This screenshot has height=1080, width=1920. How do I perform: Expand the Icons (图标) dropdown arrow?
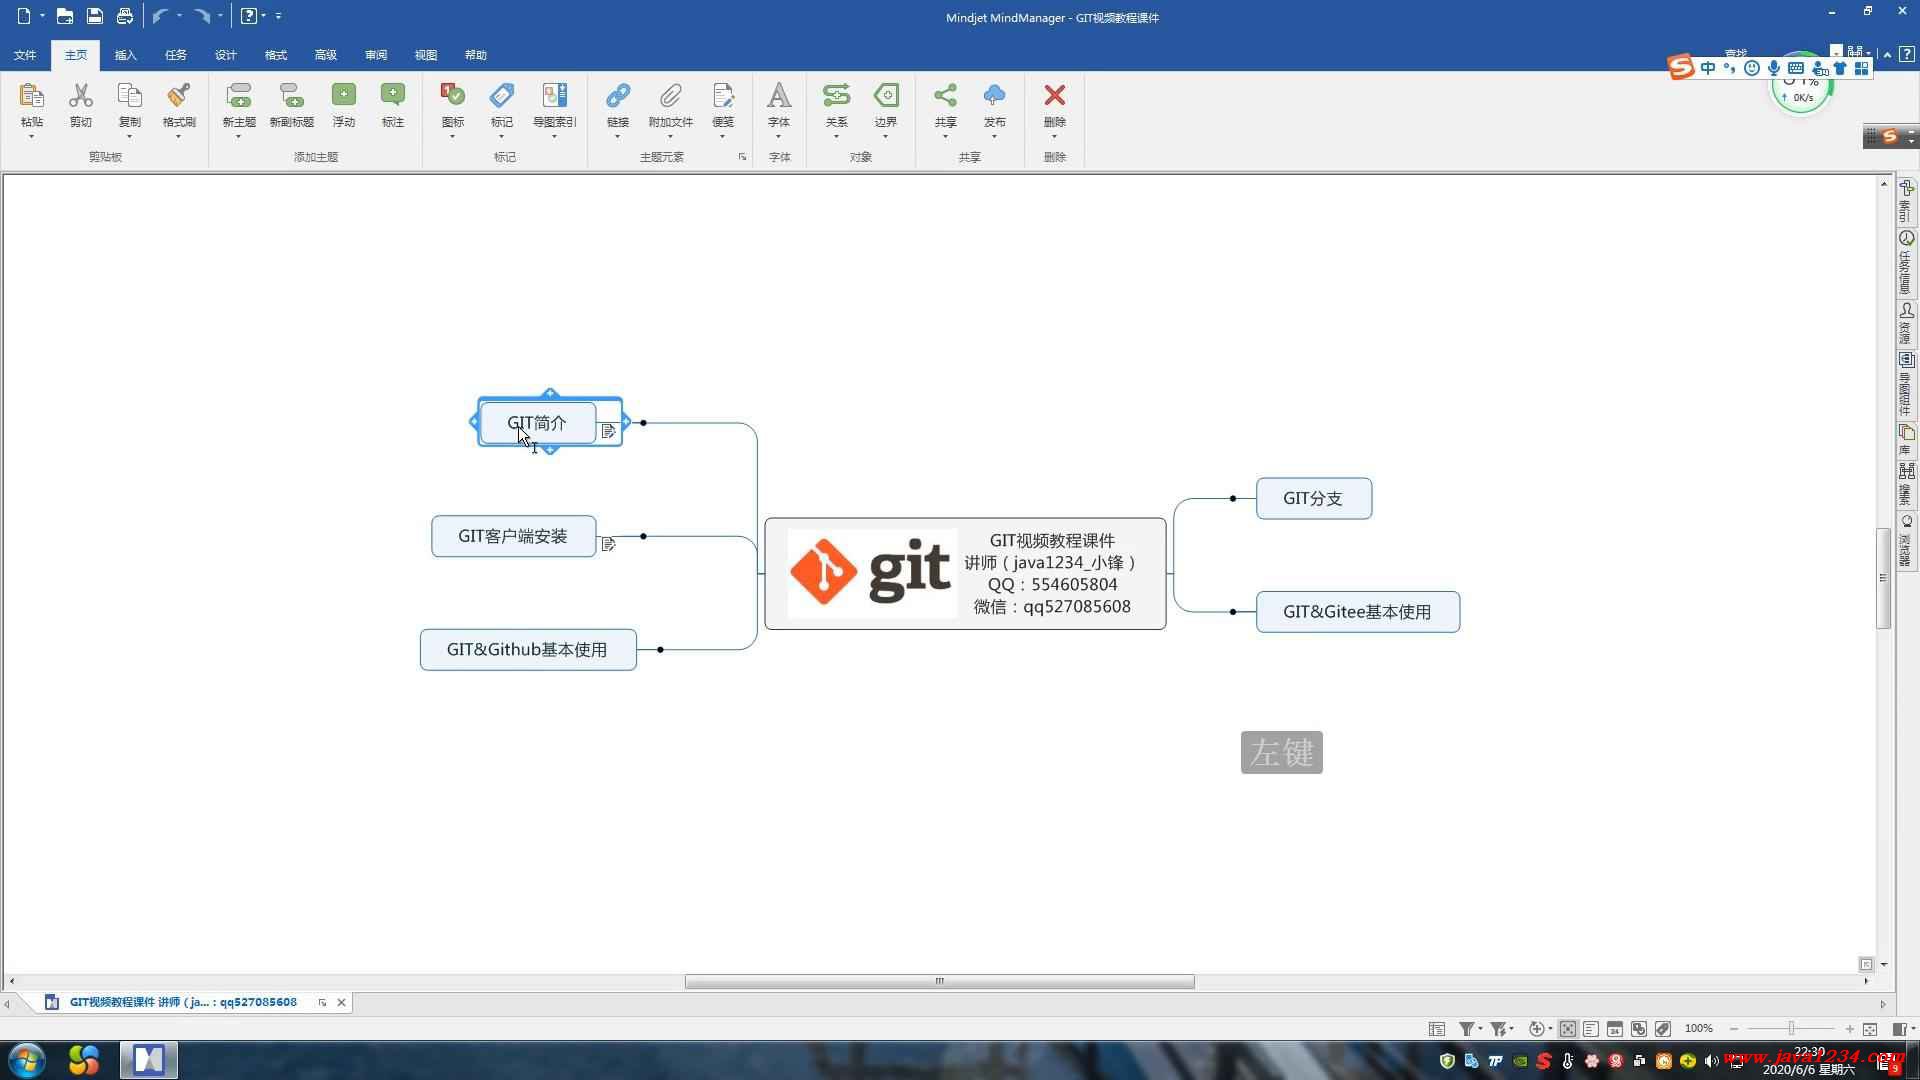coord(453,136)
